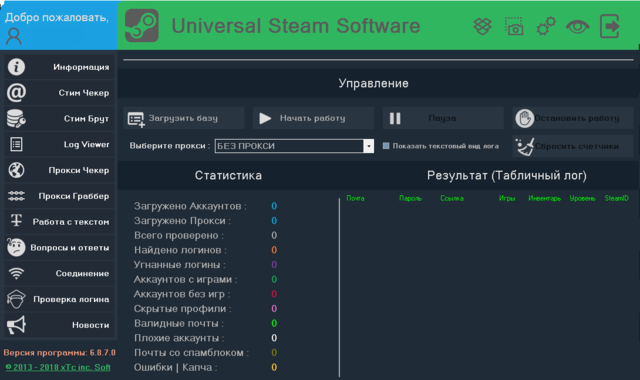Click the Загрузить базу button

coord(184,118)
